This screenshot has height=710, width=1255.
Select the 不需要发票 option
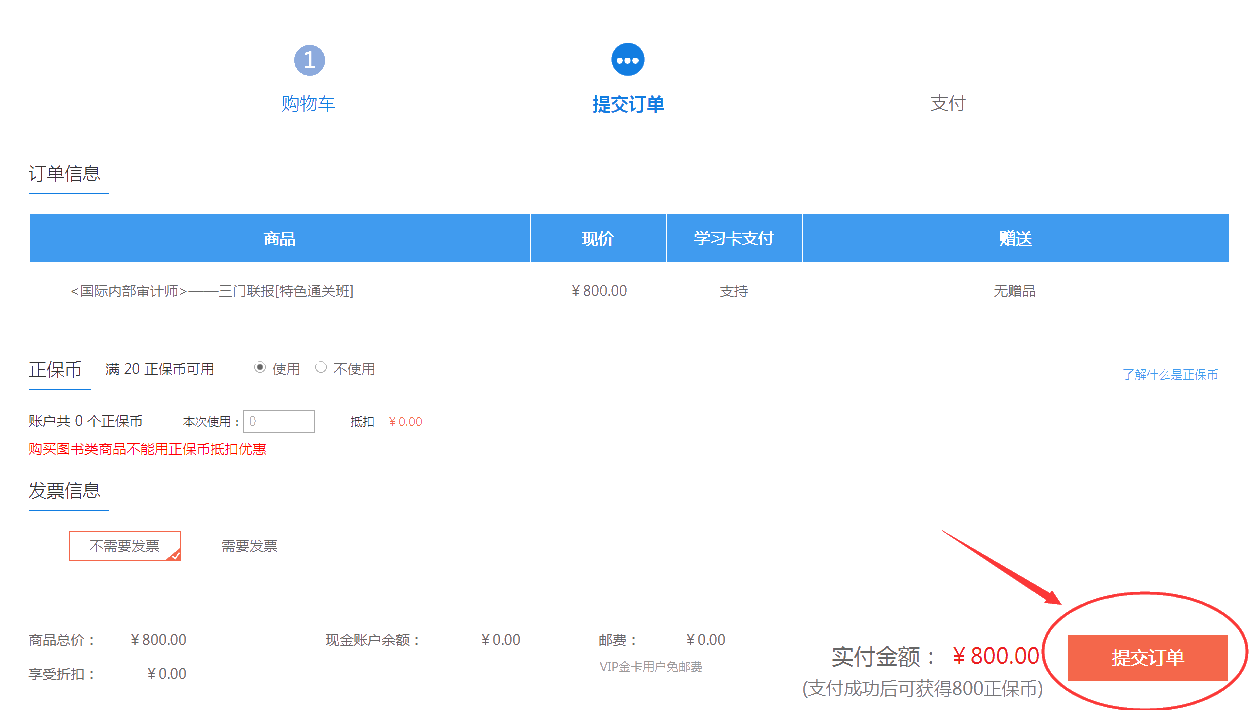tap(125, 546)
